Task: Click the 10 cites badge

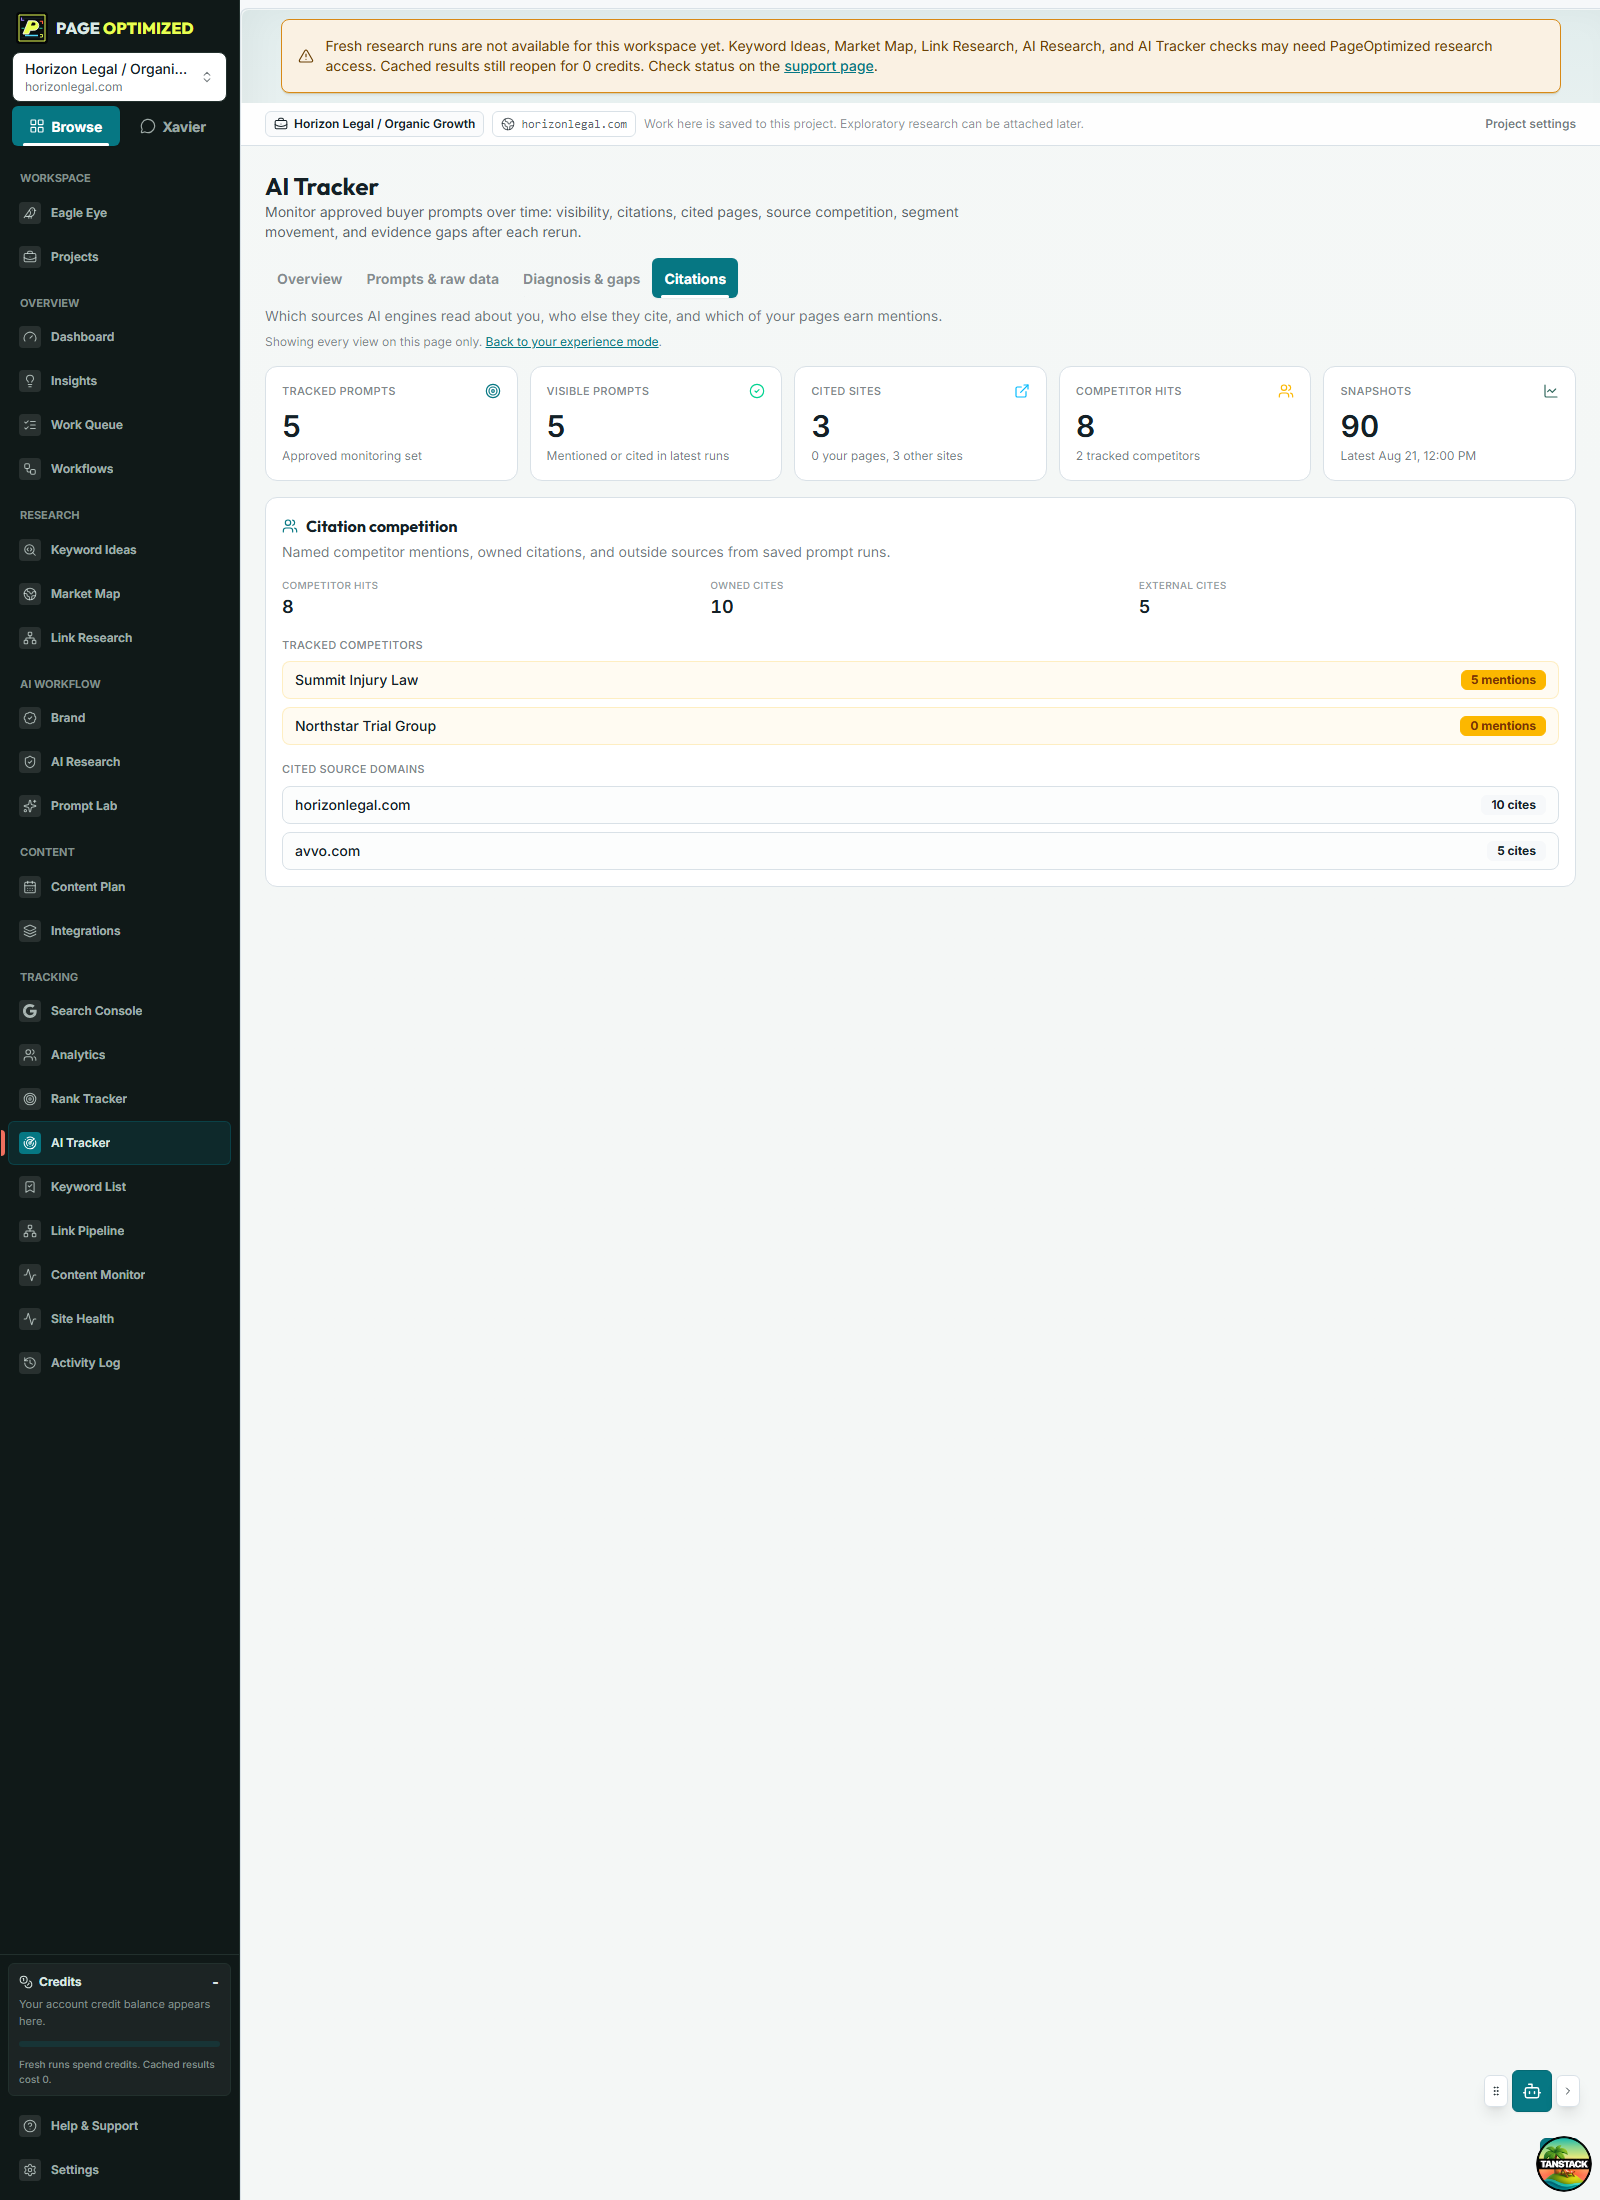Action: pyautogui.click(x=1514, y=805)
